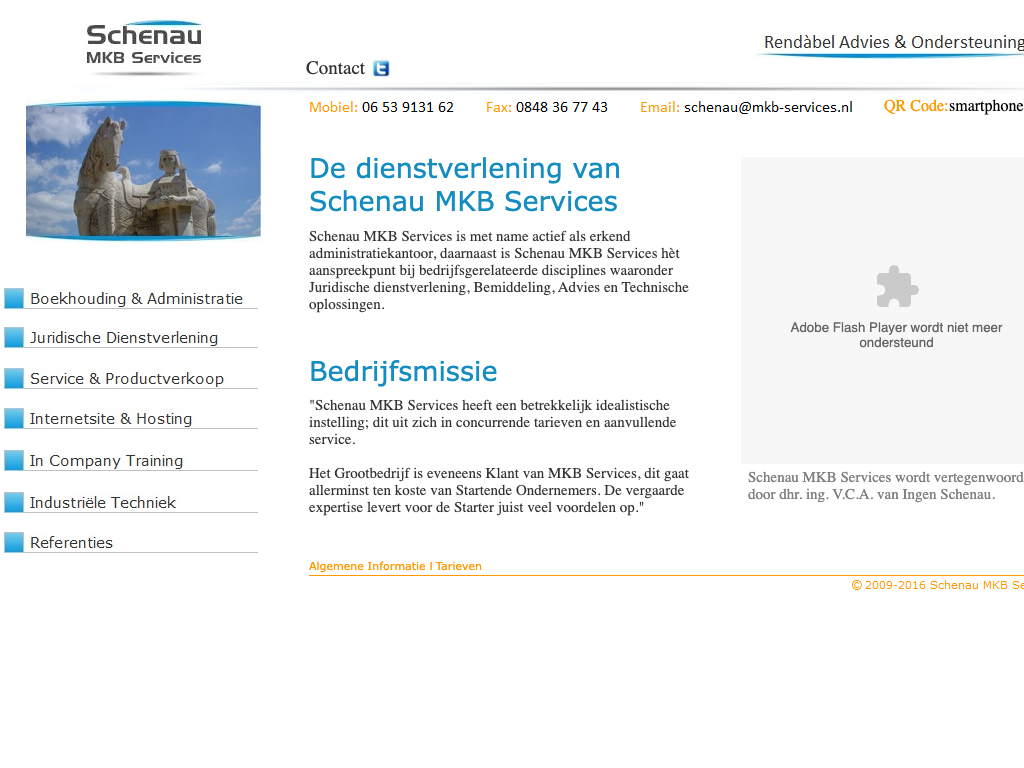Open the Contact link

click(x=335, y=68)
